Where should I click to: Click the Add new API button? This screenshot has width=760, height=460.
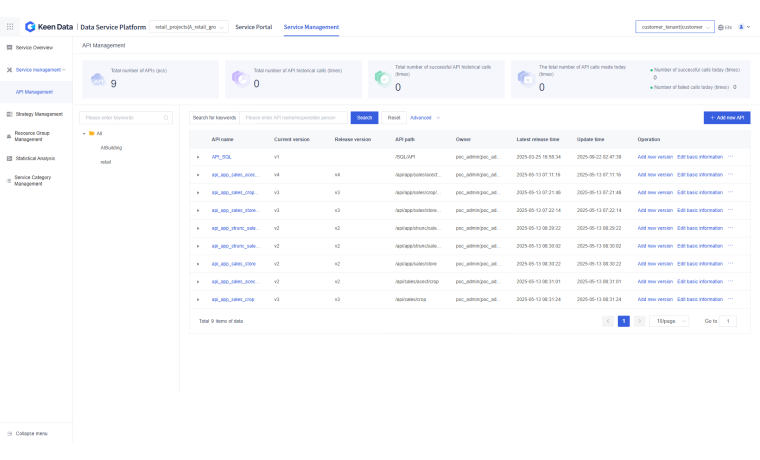point(727,117)
